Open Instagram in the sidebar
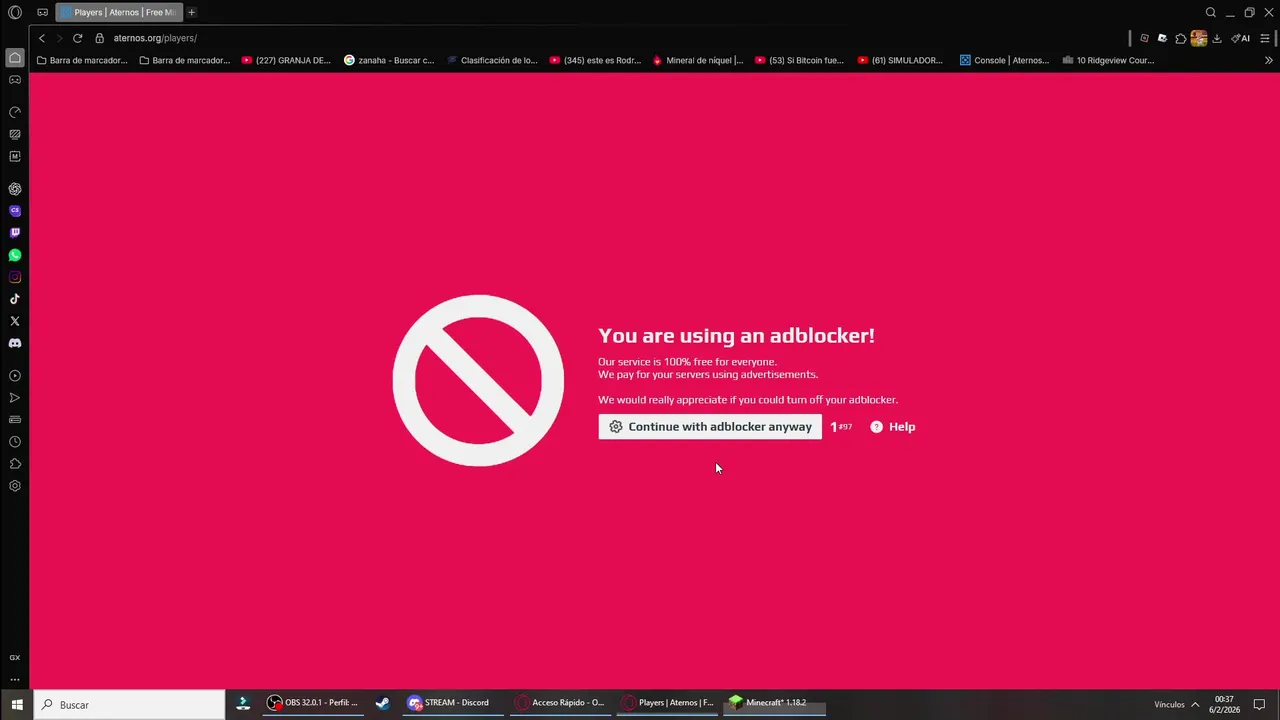This screenshot has height=720, width=1280. [x=15, y=277]
